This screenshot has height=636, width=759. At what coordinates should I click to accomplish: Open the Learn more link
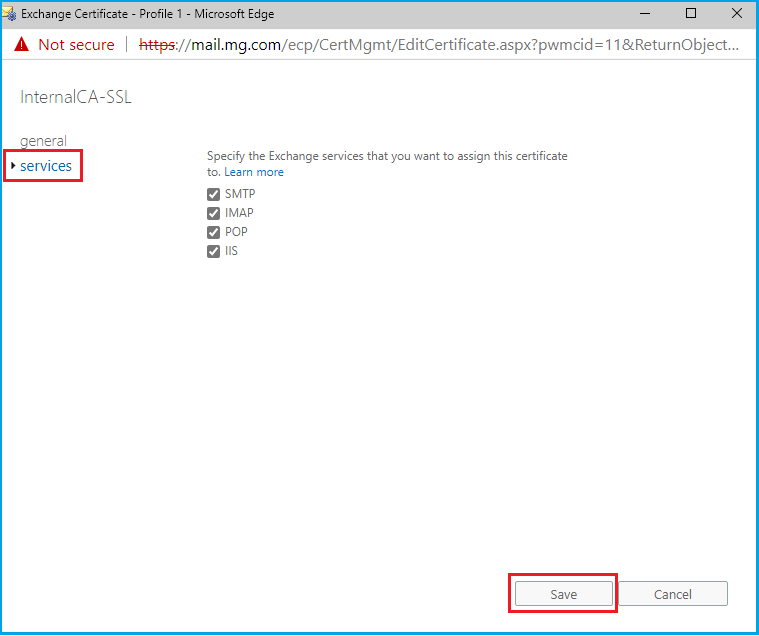tap(253, 172)
